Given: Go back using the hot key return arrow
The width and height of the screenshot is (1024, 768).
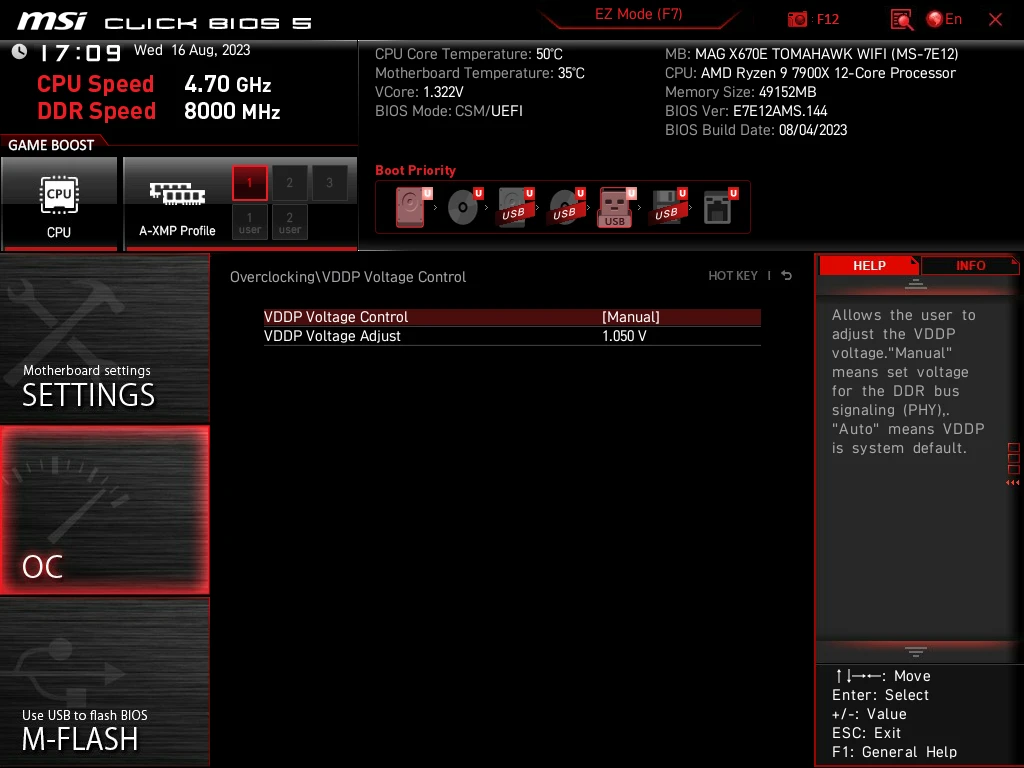Looking at the screenshot, I should pos(787,276).
